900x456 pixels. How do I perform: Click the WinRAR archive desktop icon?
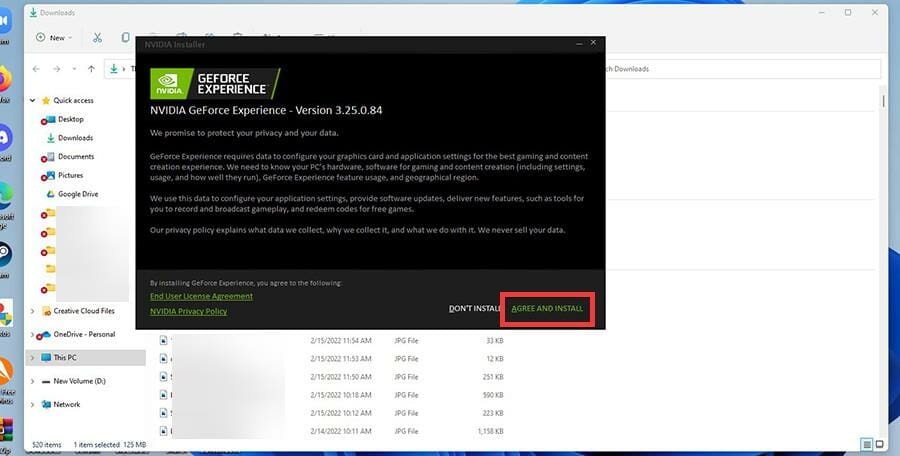pos(5,430)
